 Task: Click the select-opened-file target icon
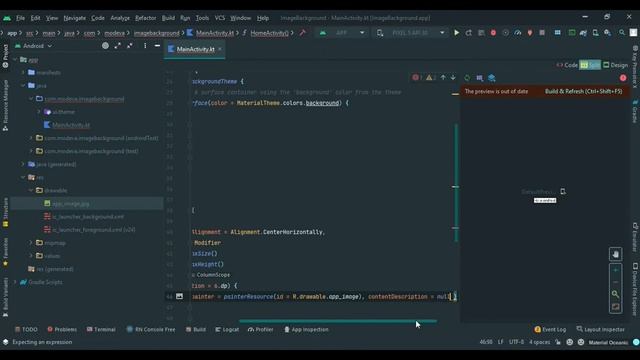(105, 46)
